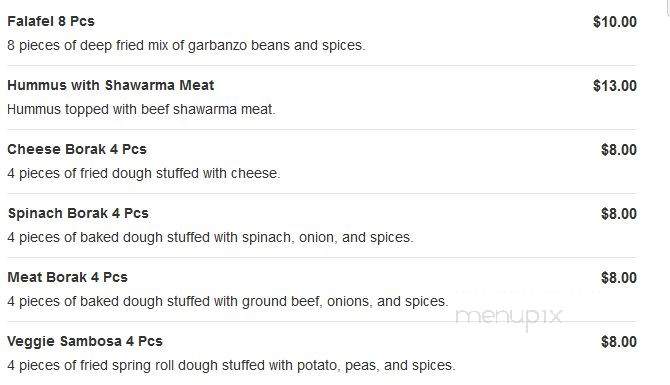This screenshot has width=670, height=385.
Task: Click the fried dough stuffed with cheese description
Action: coord(144,173)
